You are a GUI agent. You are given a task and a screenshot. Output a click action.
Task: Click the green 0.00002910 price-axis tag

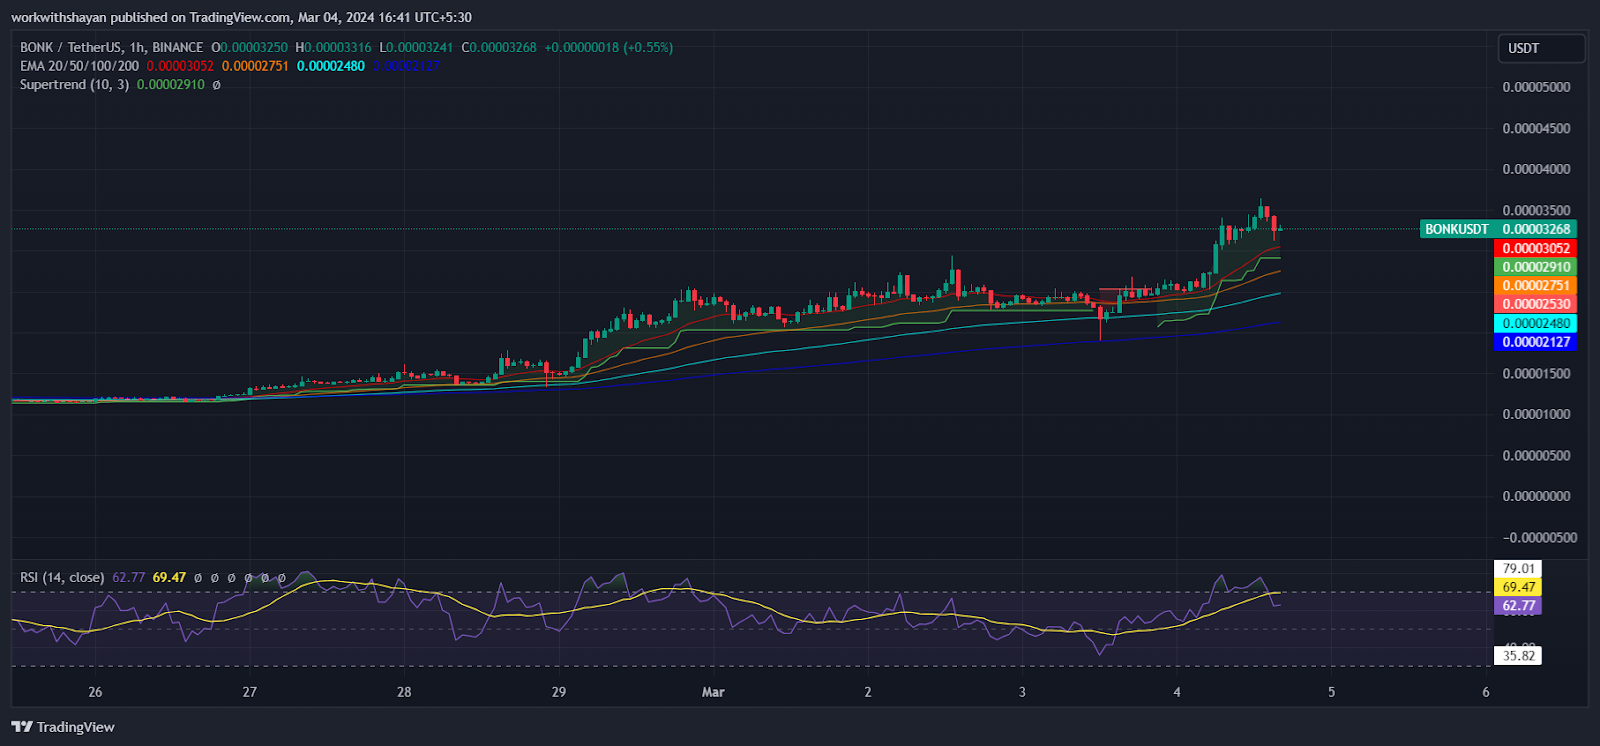[1535, 267]
